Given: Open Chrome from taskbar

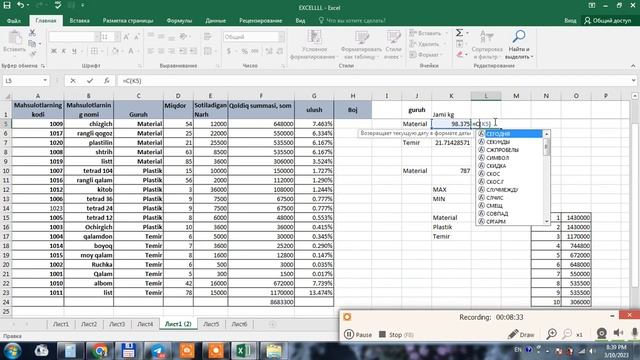Looking at the screenshot, I should click(99, 351).
